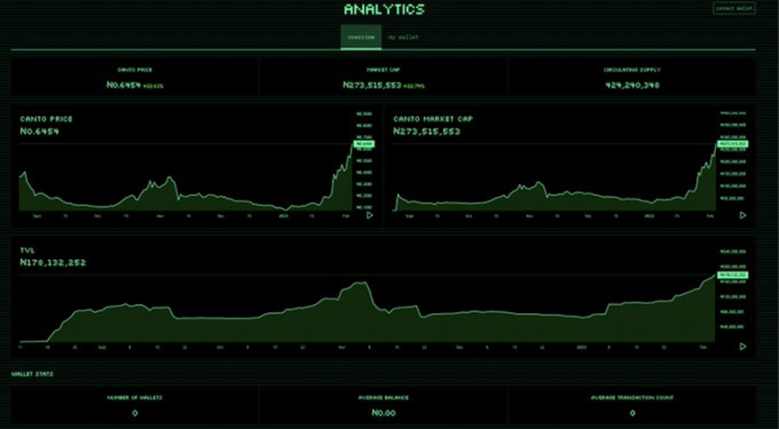Click the TVL chart area
The height and width of the screenshot is (429, 779).
coord(367,308)
